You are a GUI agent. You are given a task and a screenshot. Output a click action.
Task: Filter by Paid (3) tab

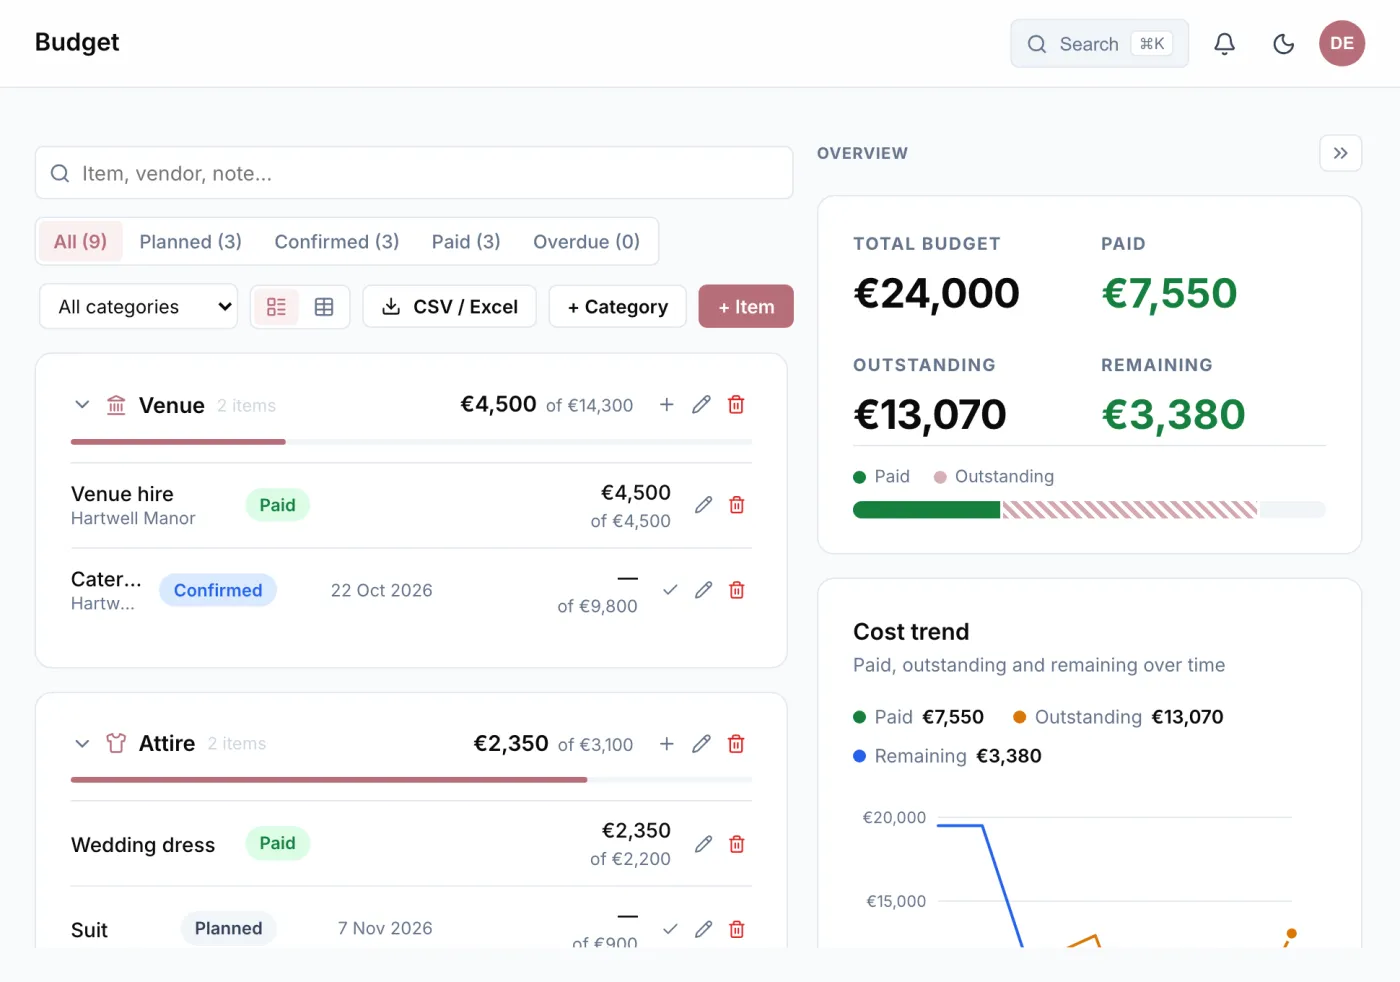pyautogui.click(x=466, y=242)
